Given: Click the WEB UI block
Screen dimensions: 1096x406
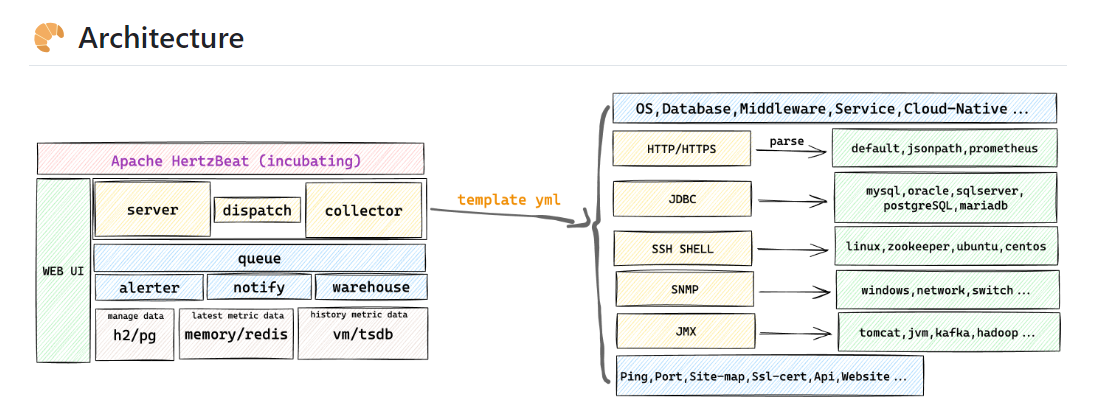Looking at the screenshot, I should (64, 270).
